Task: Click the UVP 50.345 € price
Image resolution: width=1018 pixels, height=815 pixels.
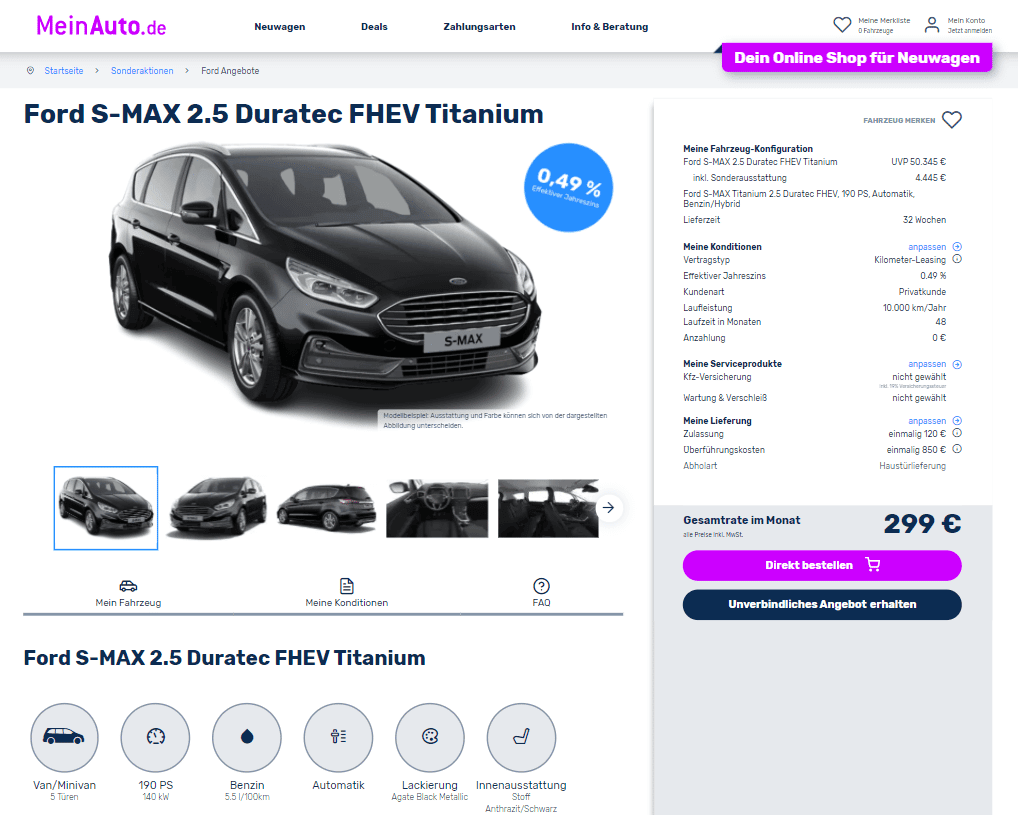Action: point(918,162)
